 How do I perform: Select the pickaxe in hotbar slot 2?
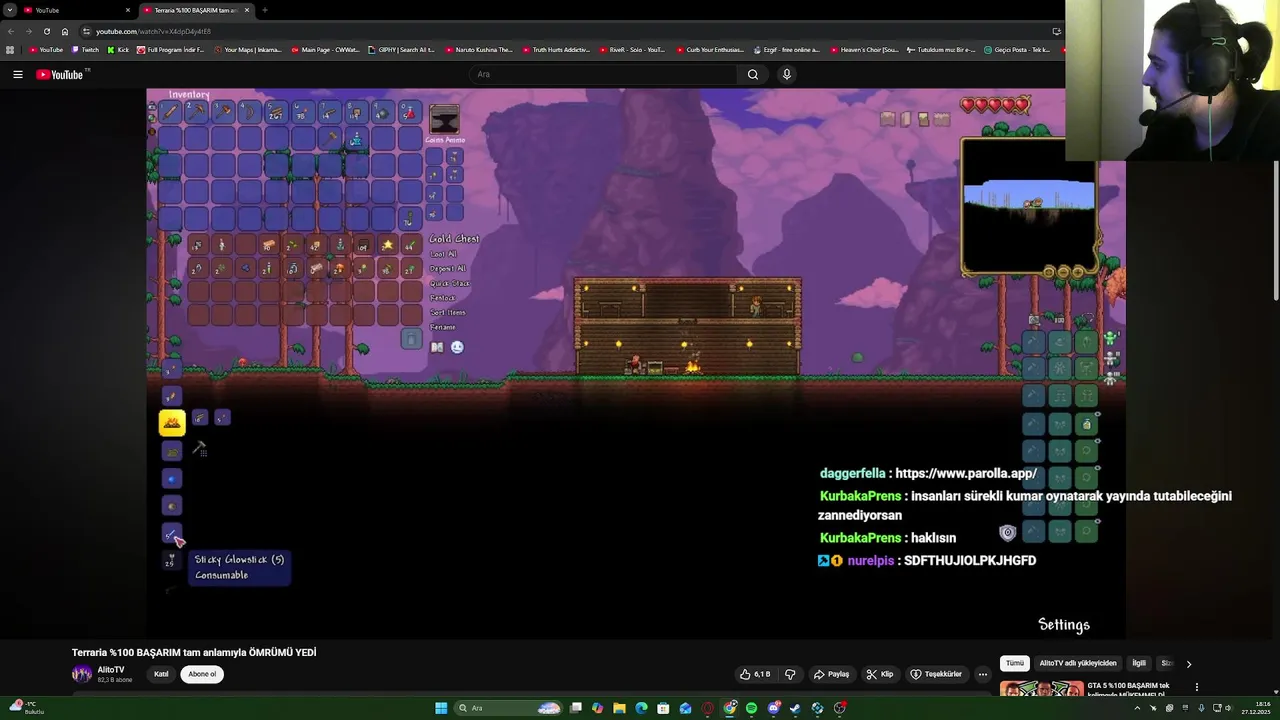196,112
